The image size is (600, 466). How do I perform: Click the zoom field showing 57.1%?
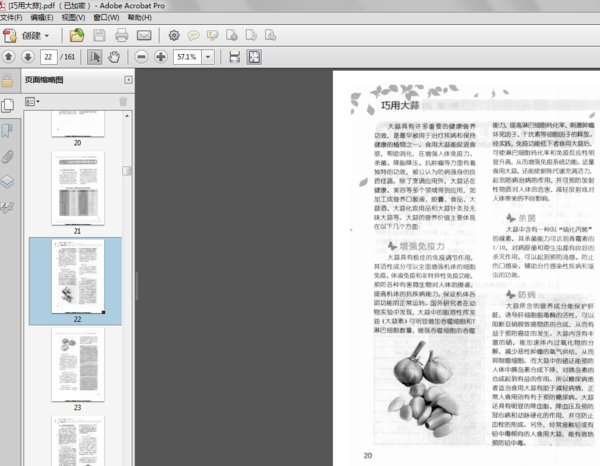tap(187, 57)
